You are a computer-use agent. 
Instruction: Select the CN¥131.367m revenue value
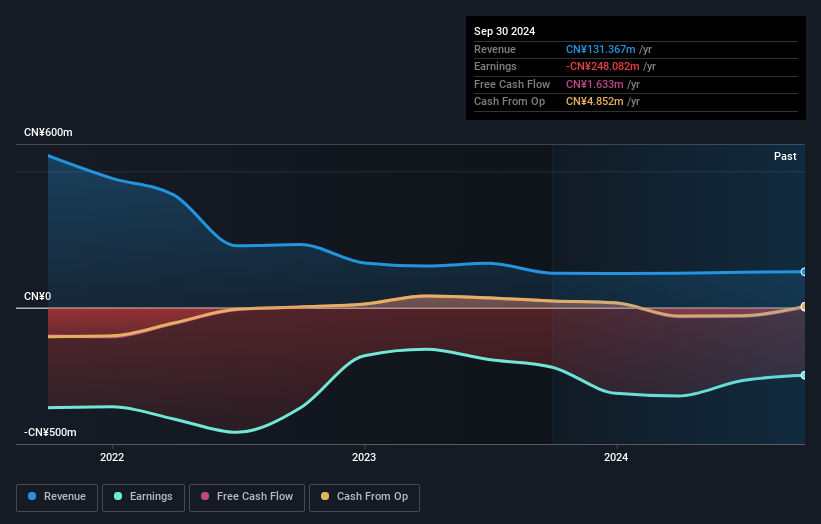tap(601, 49)
